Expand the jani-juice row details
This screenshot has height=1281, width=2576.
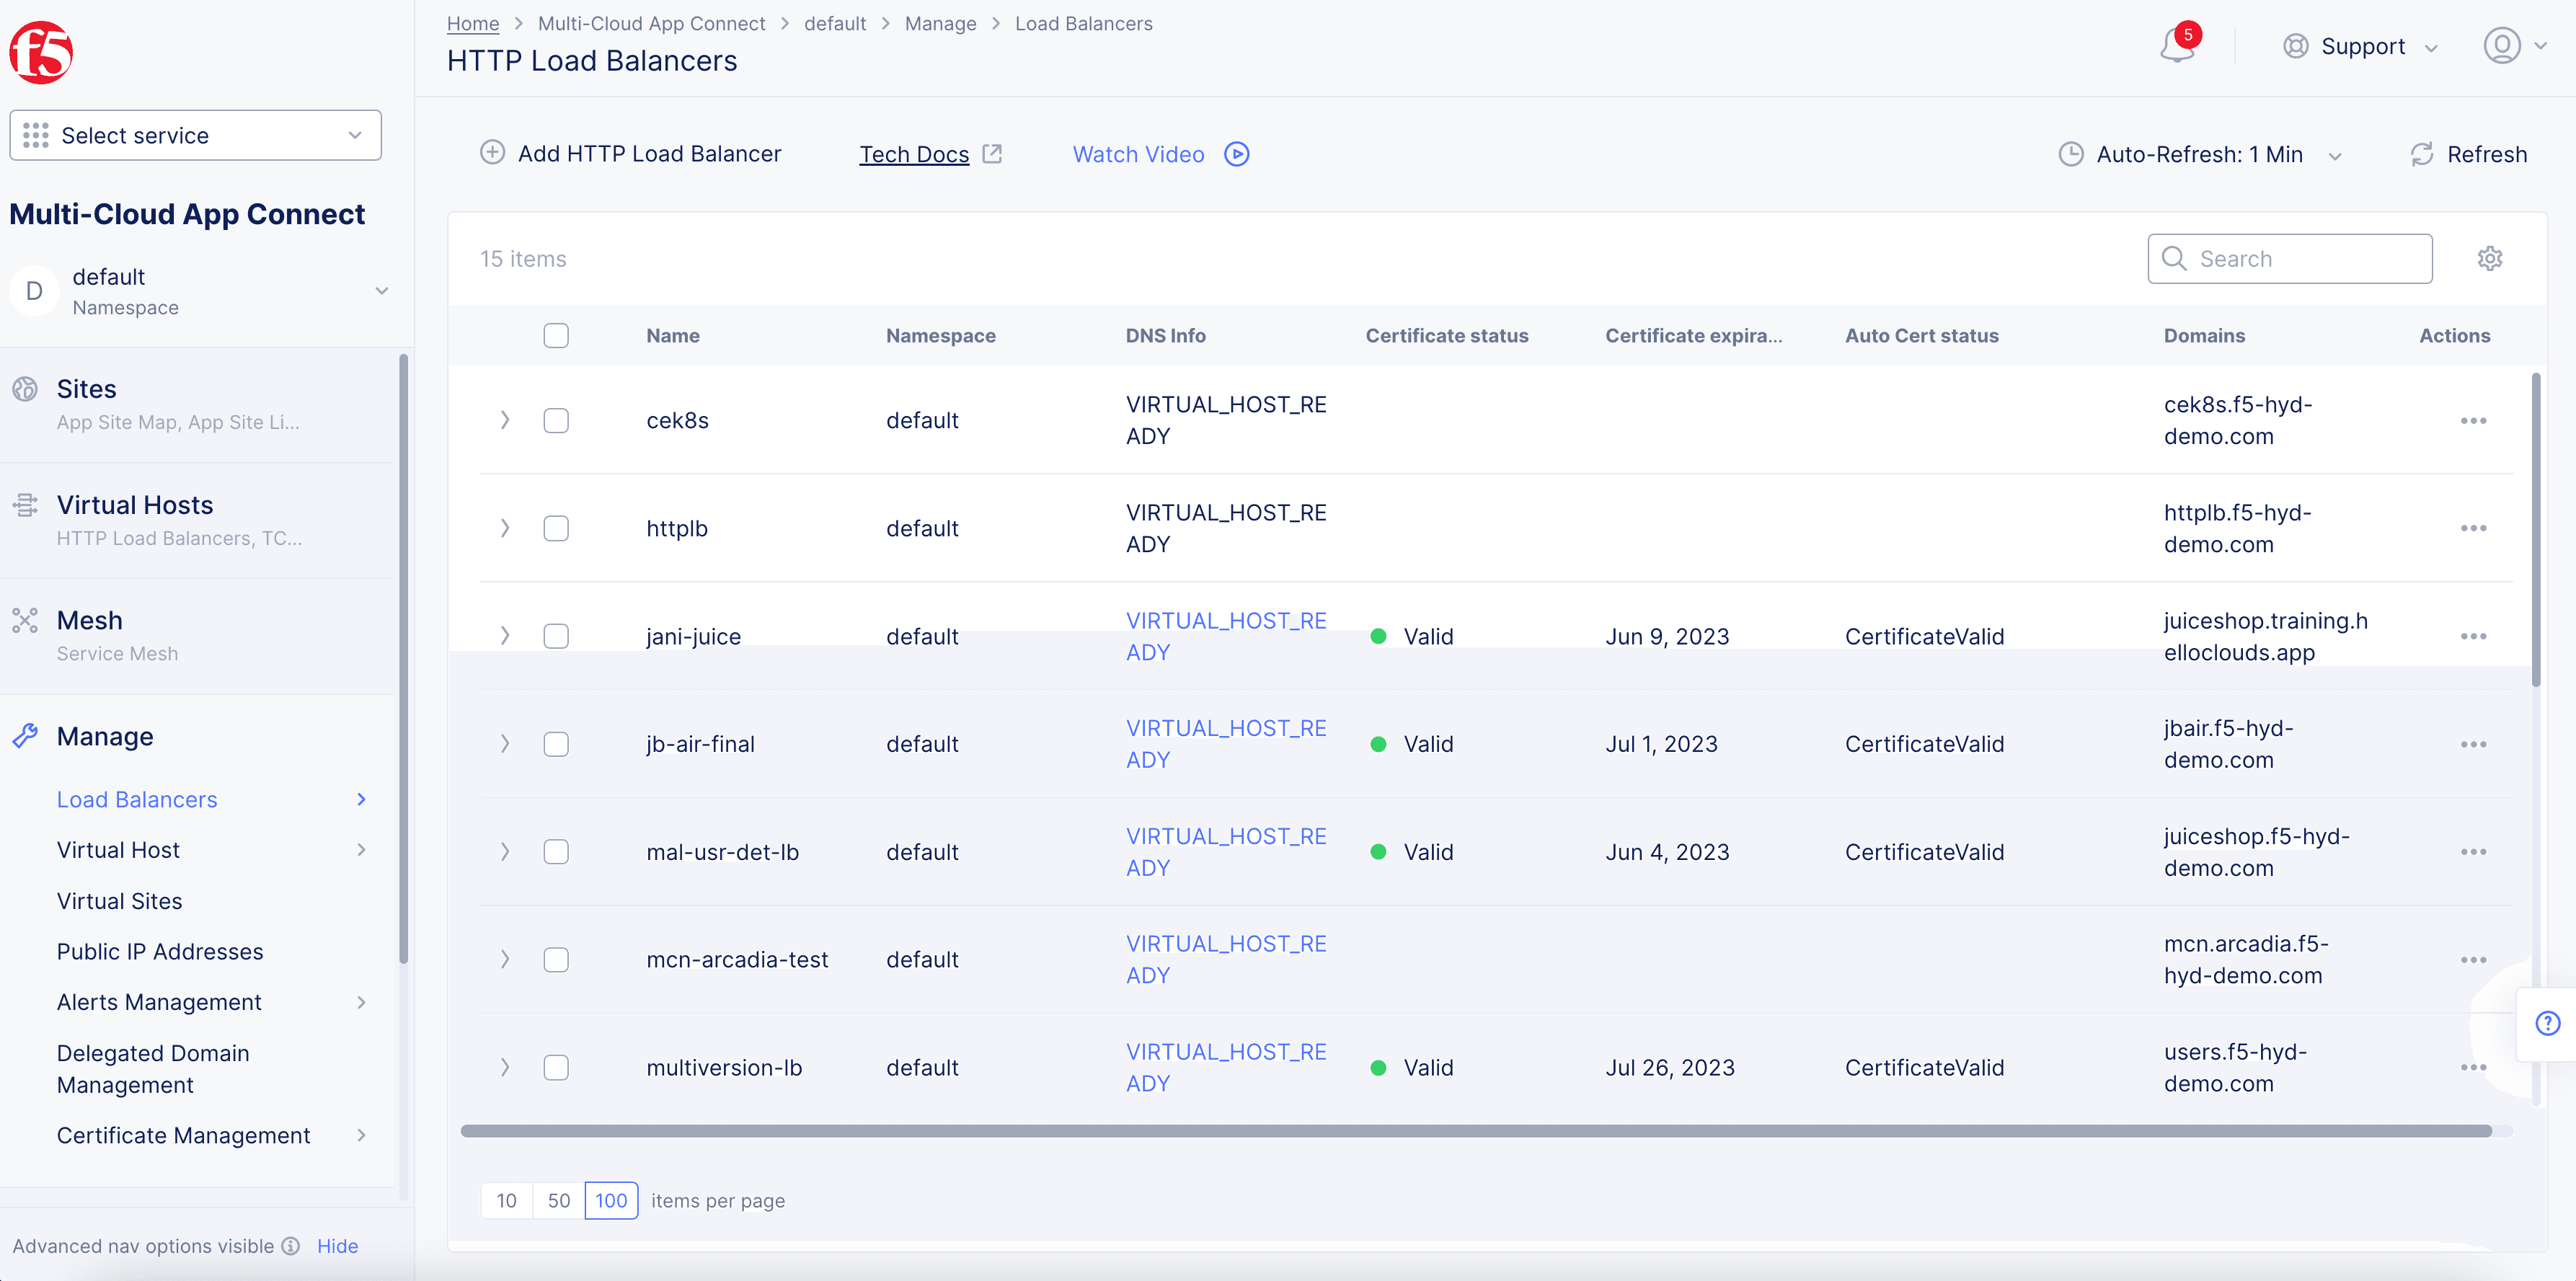(x=505, y=636)
